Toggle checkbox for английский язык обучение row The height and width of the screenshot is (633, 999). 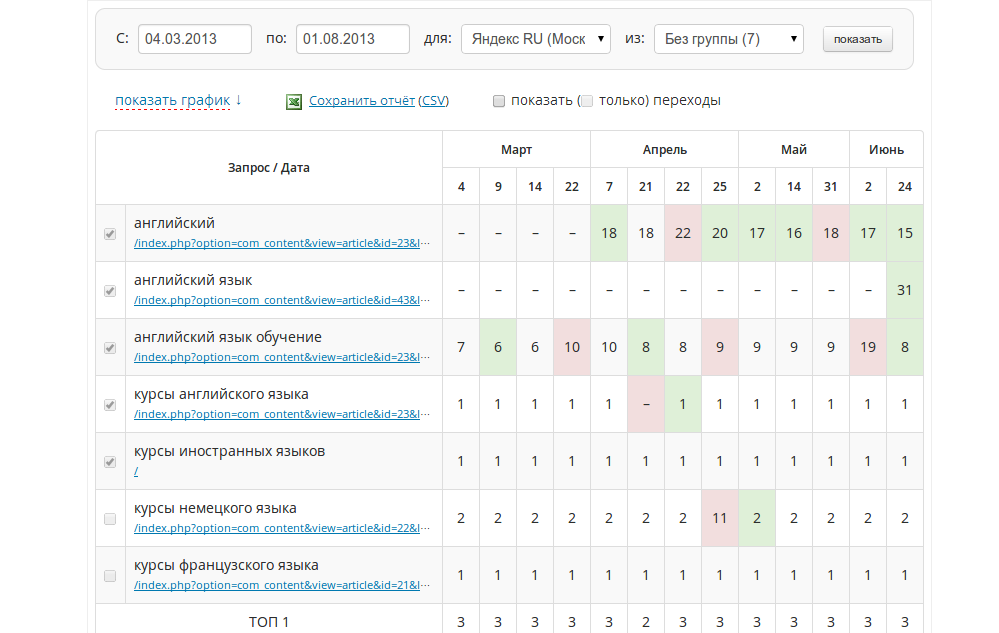[110, 348]
